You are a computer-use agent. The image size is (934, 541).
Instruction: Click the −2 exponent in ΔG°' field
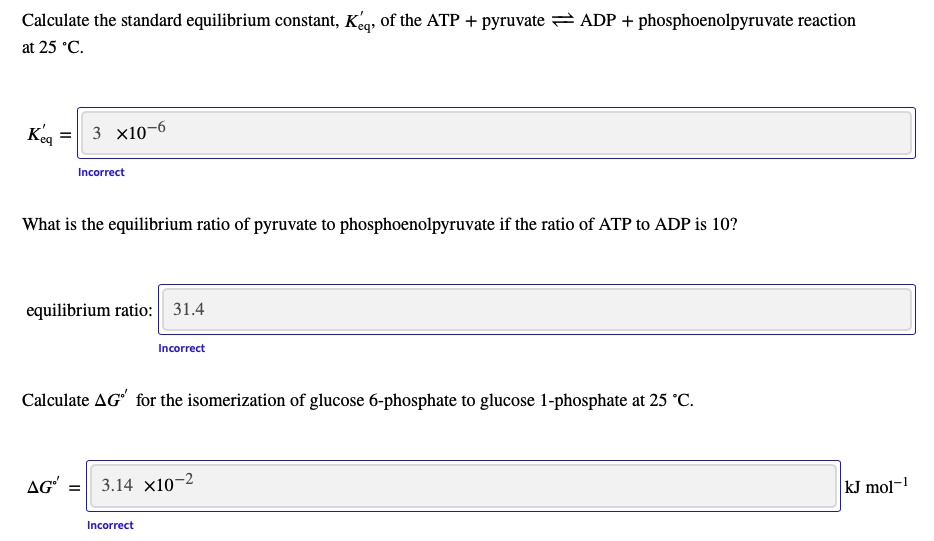pyautogui.click(x=183, y=480)
